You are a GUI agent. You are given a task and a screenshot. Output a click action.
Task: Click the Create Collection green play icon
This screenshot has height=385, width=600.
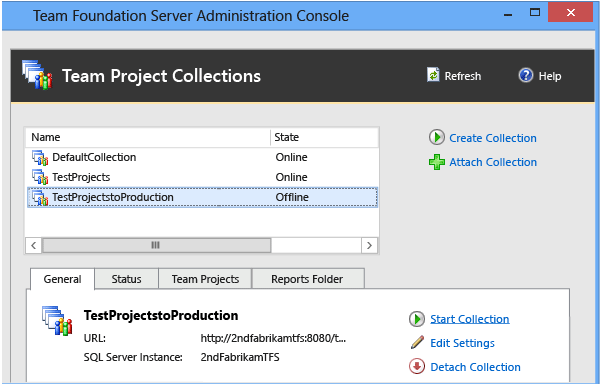437,137
